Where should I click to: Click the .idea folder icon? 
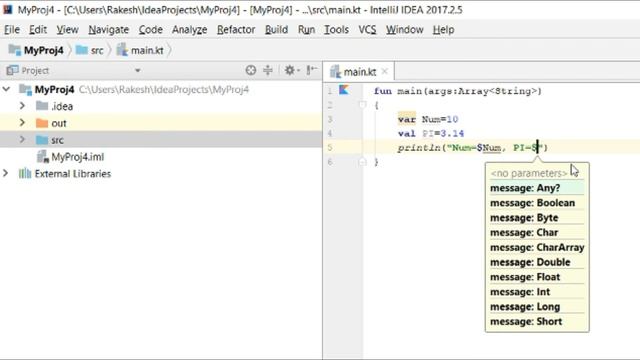tap(42, 106)
